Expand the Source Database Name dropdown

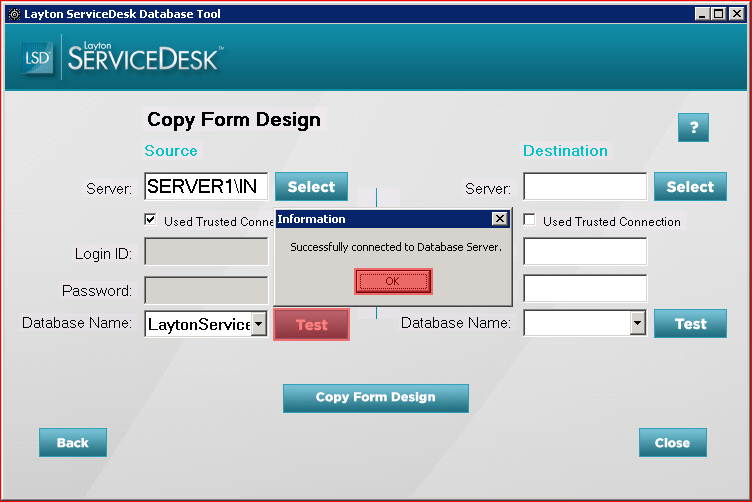coord(258,324)
